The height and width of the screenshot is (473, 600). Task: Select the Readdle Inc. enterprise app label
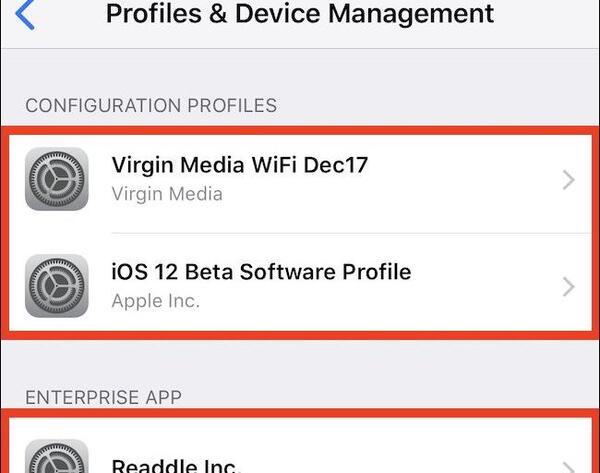coord(175,465)
